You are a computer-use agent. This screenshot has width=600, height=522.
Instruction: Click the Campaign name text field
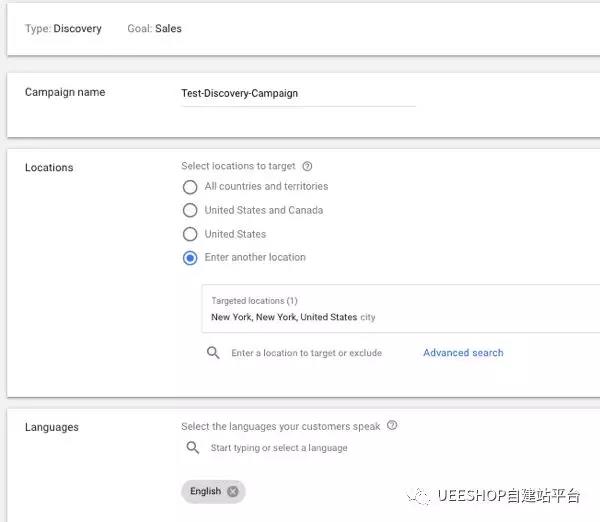tap(297, 94)
